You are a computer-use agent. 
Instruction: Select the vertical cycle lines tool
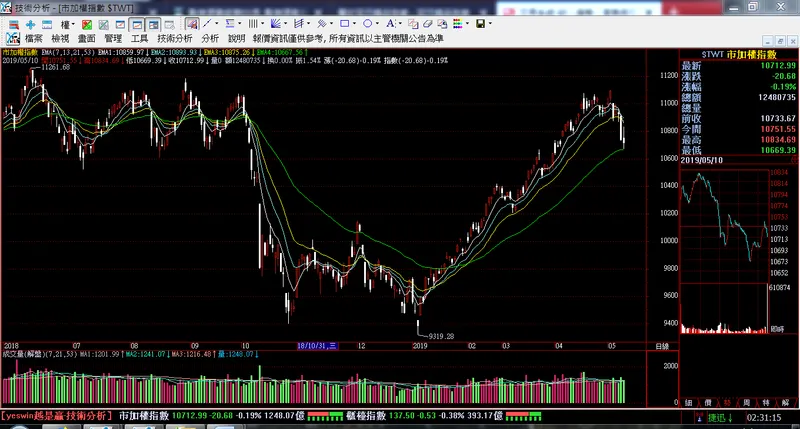pos(253,23)
